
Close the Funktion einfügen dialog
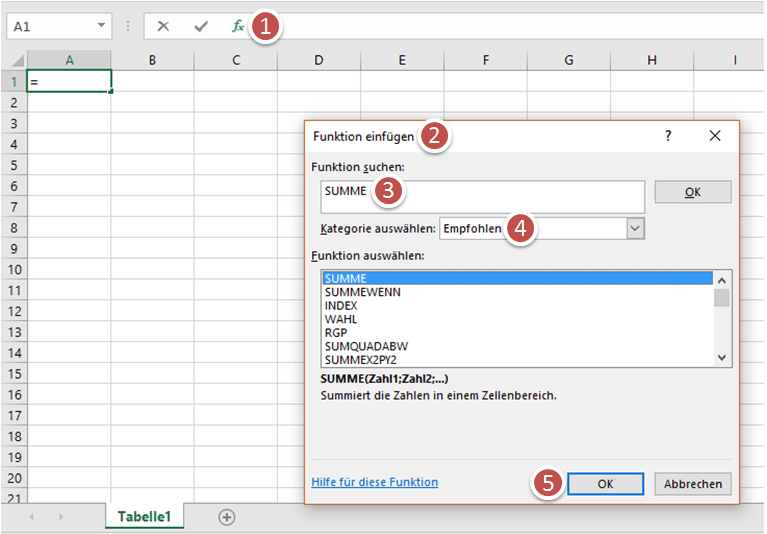(x=715, y=136)
